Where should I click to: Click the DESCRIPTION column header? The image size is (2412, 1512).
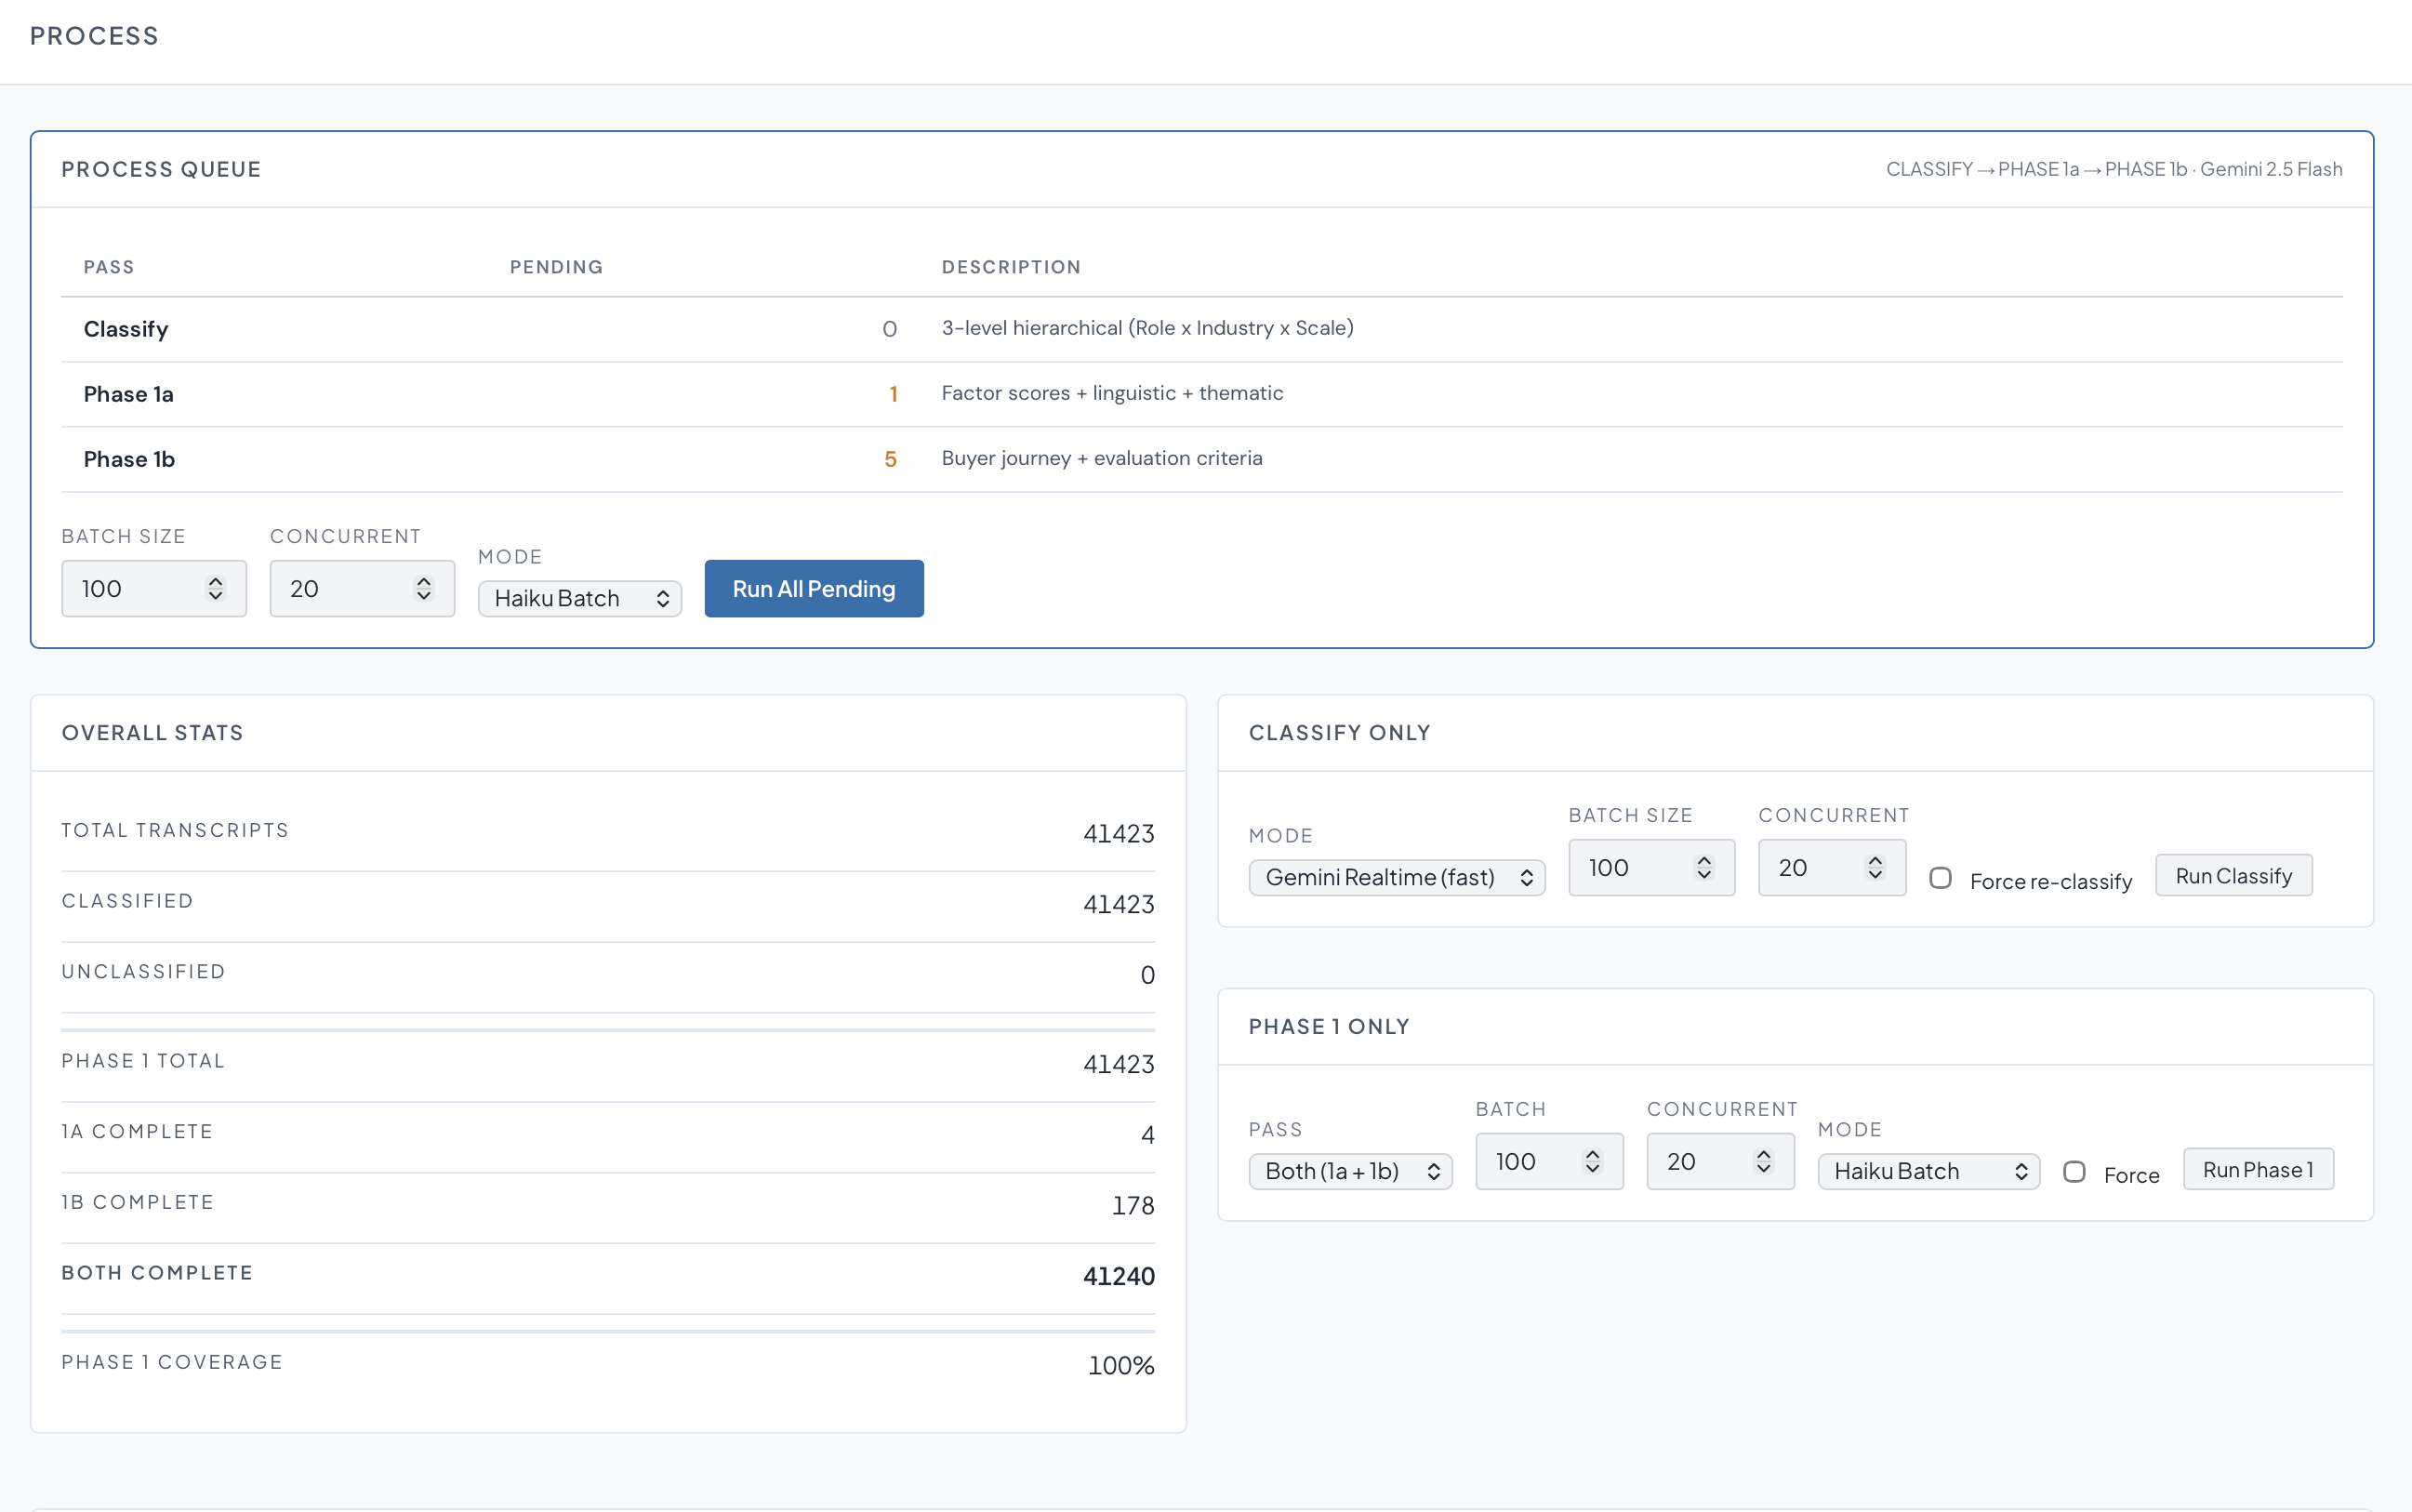1011,267
